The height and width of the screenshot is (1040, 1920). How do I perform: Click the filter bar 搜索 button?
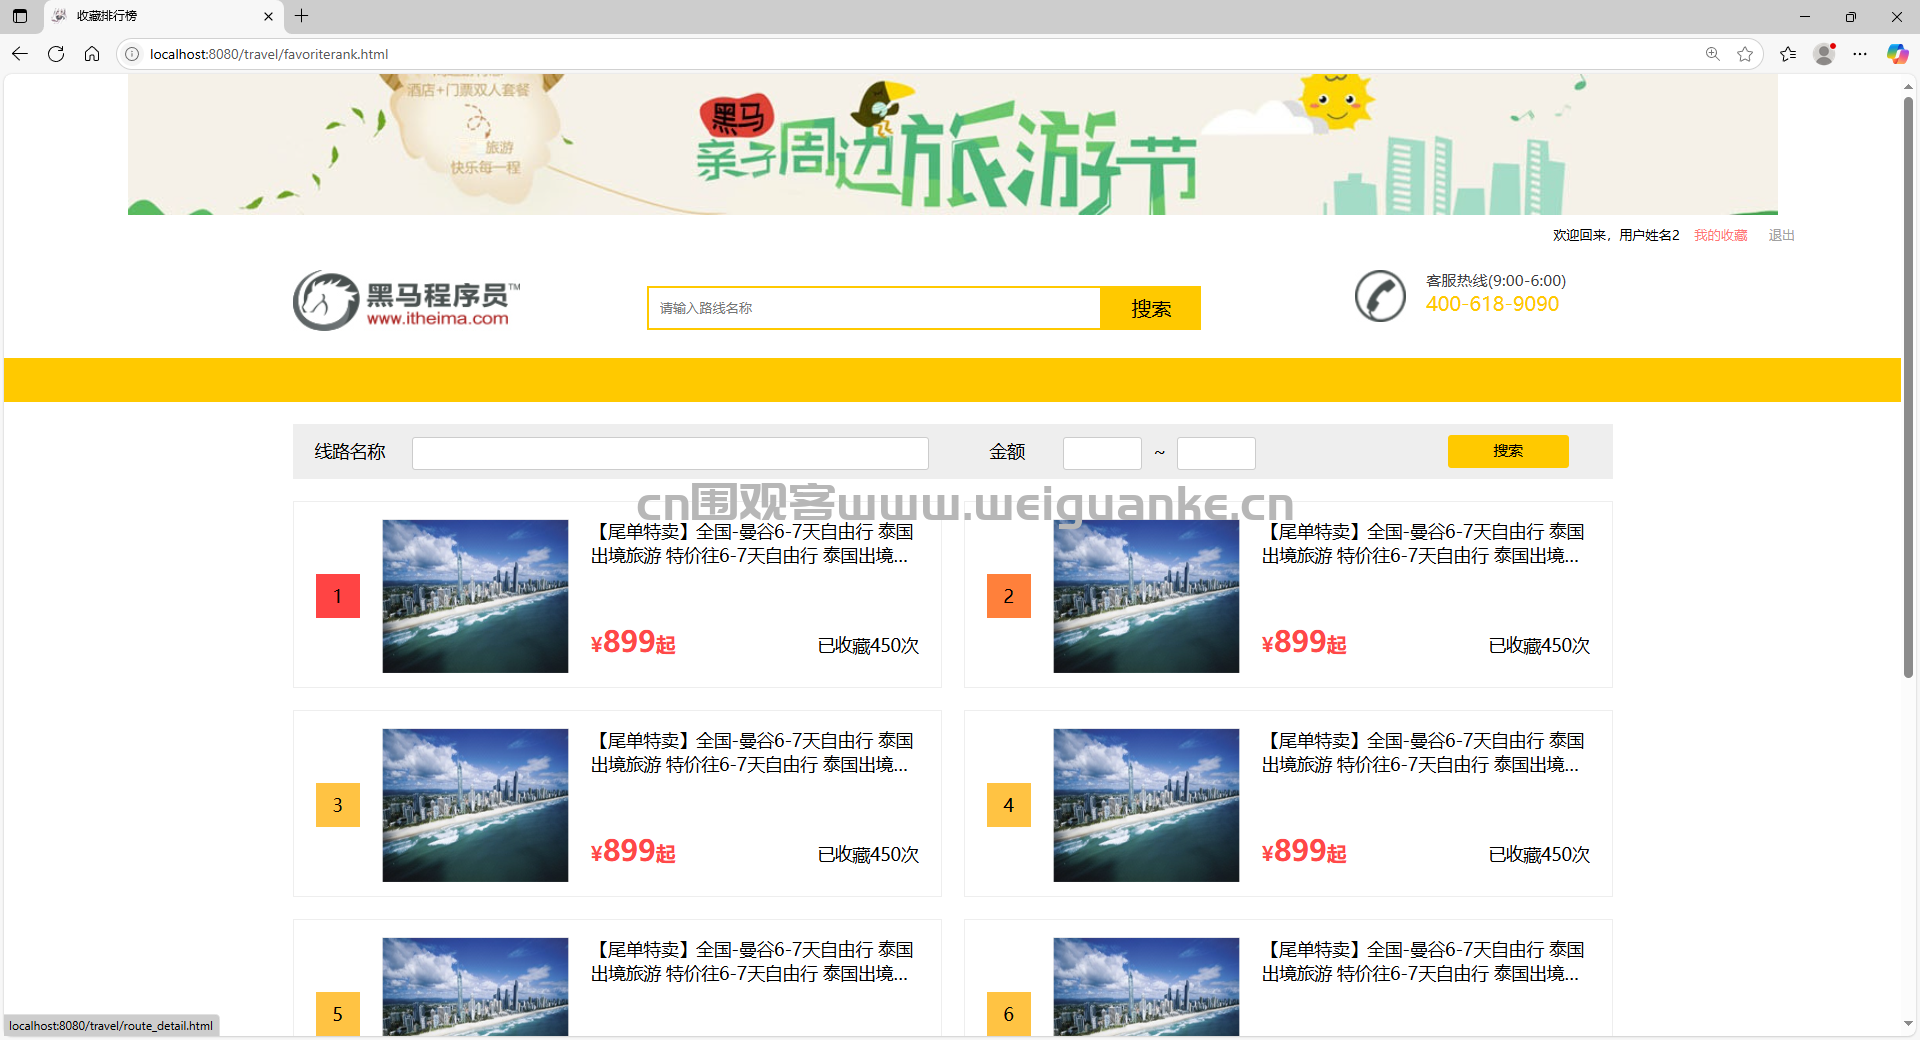coord(1508,451)
